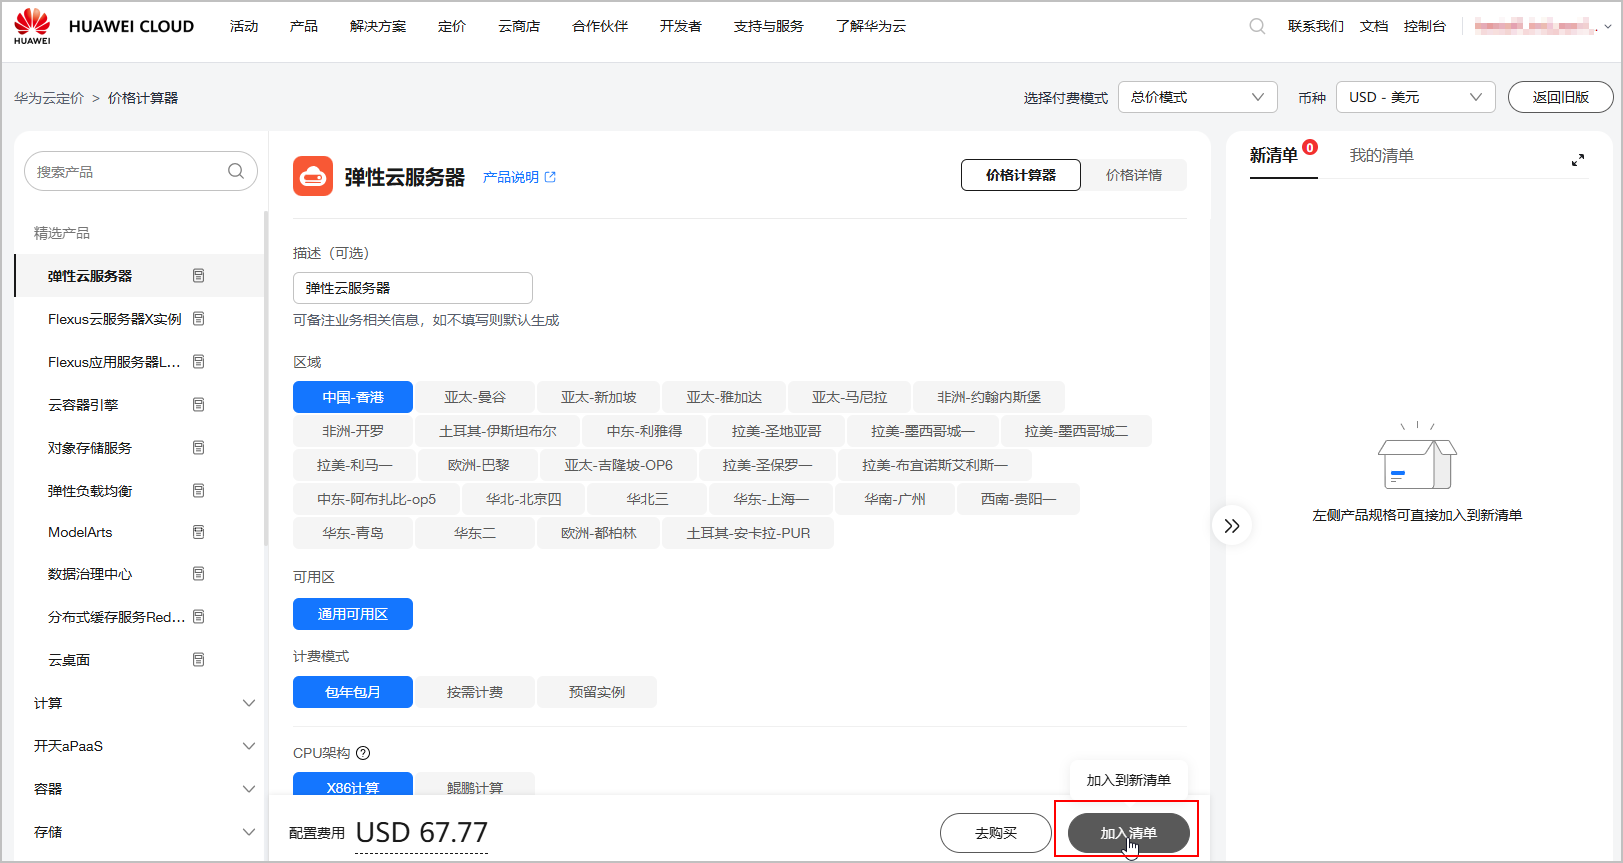
Task: Choose X86计算 CPU architecture
Action: [x=353, y=786]
